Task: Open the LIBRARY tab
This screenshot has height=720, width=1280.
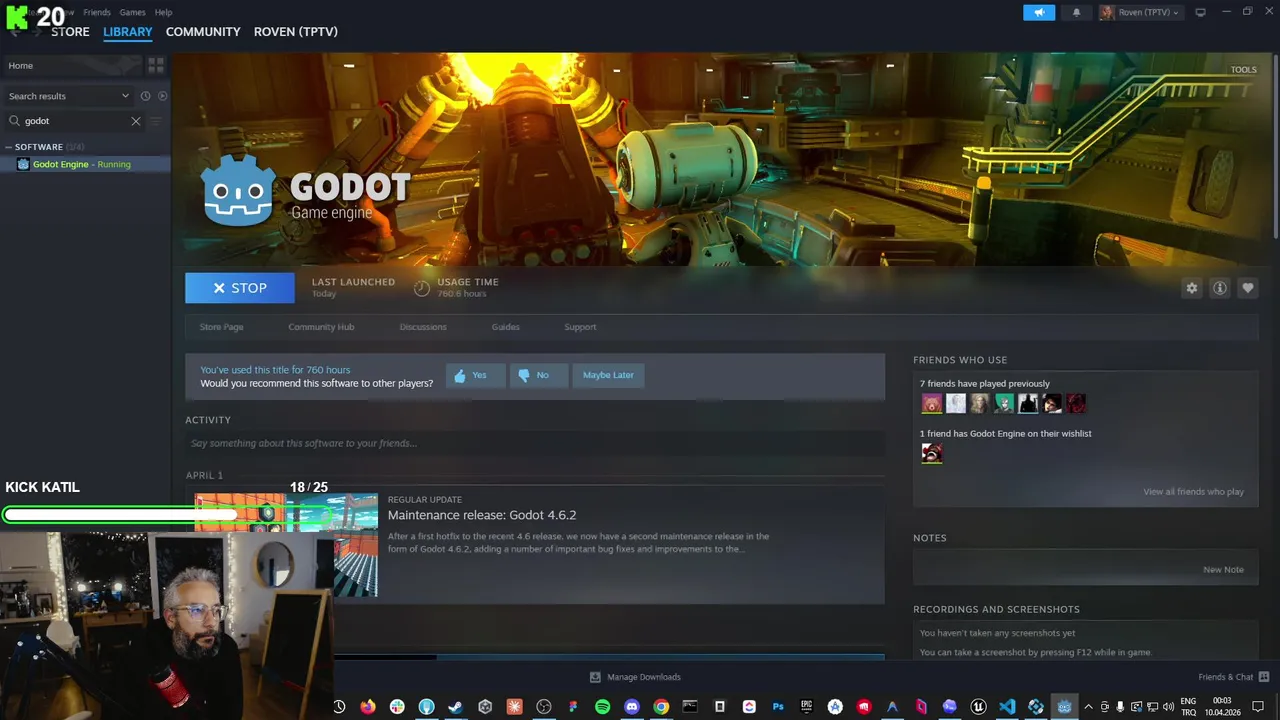Action: point(128,32)
